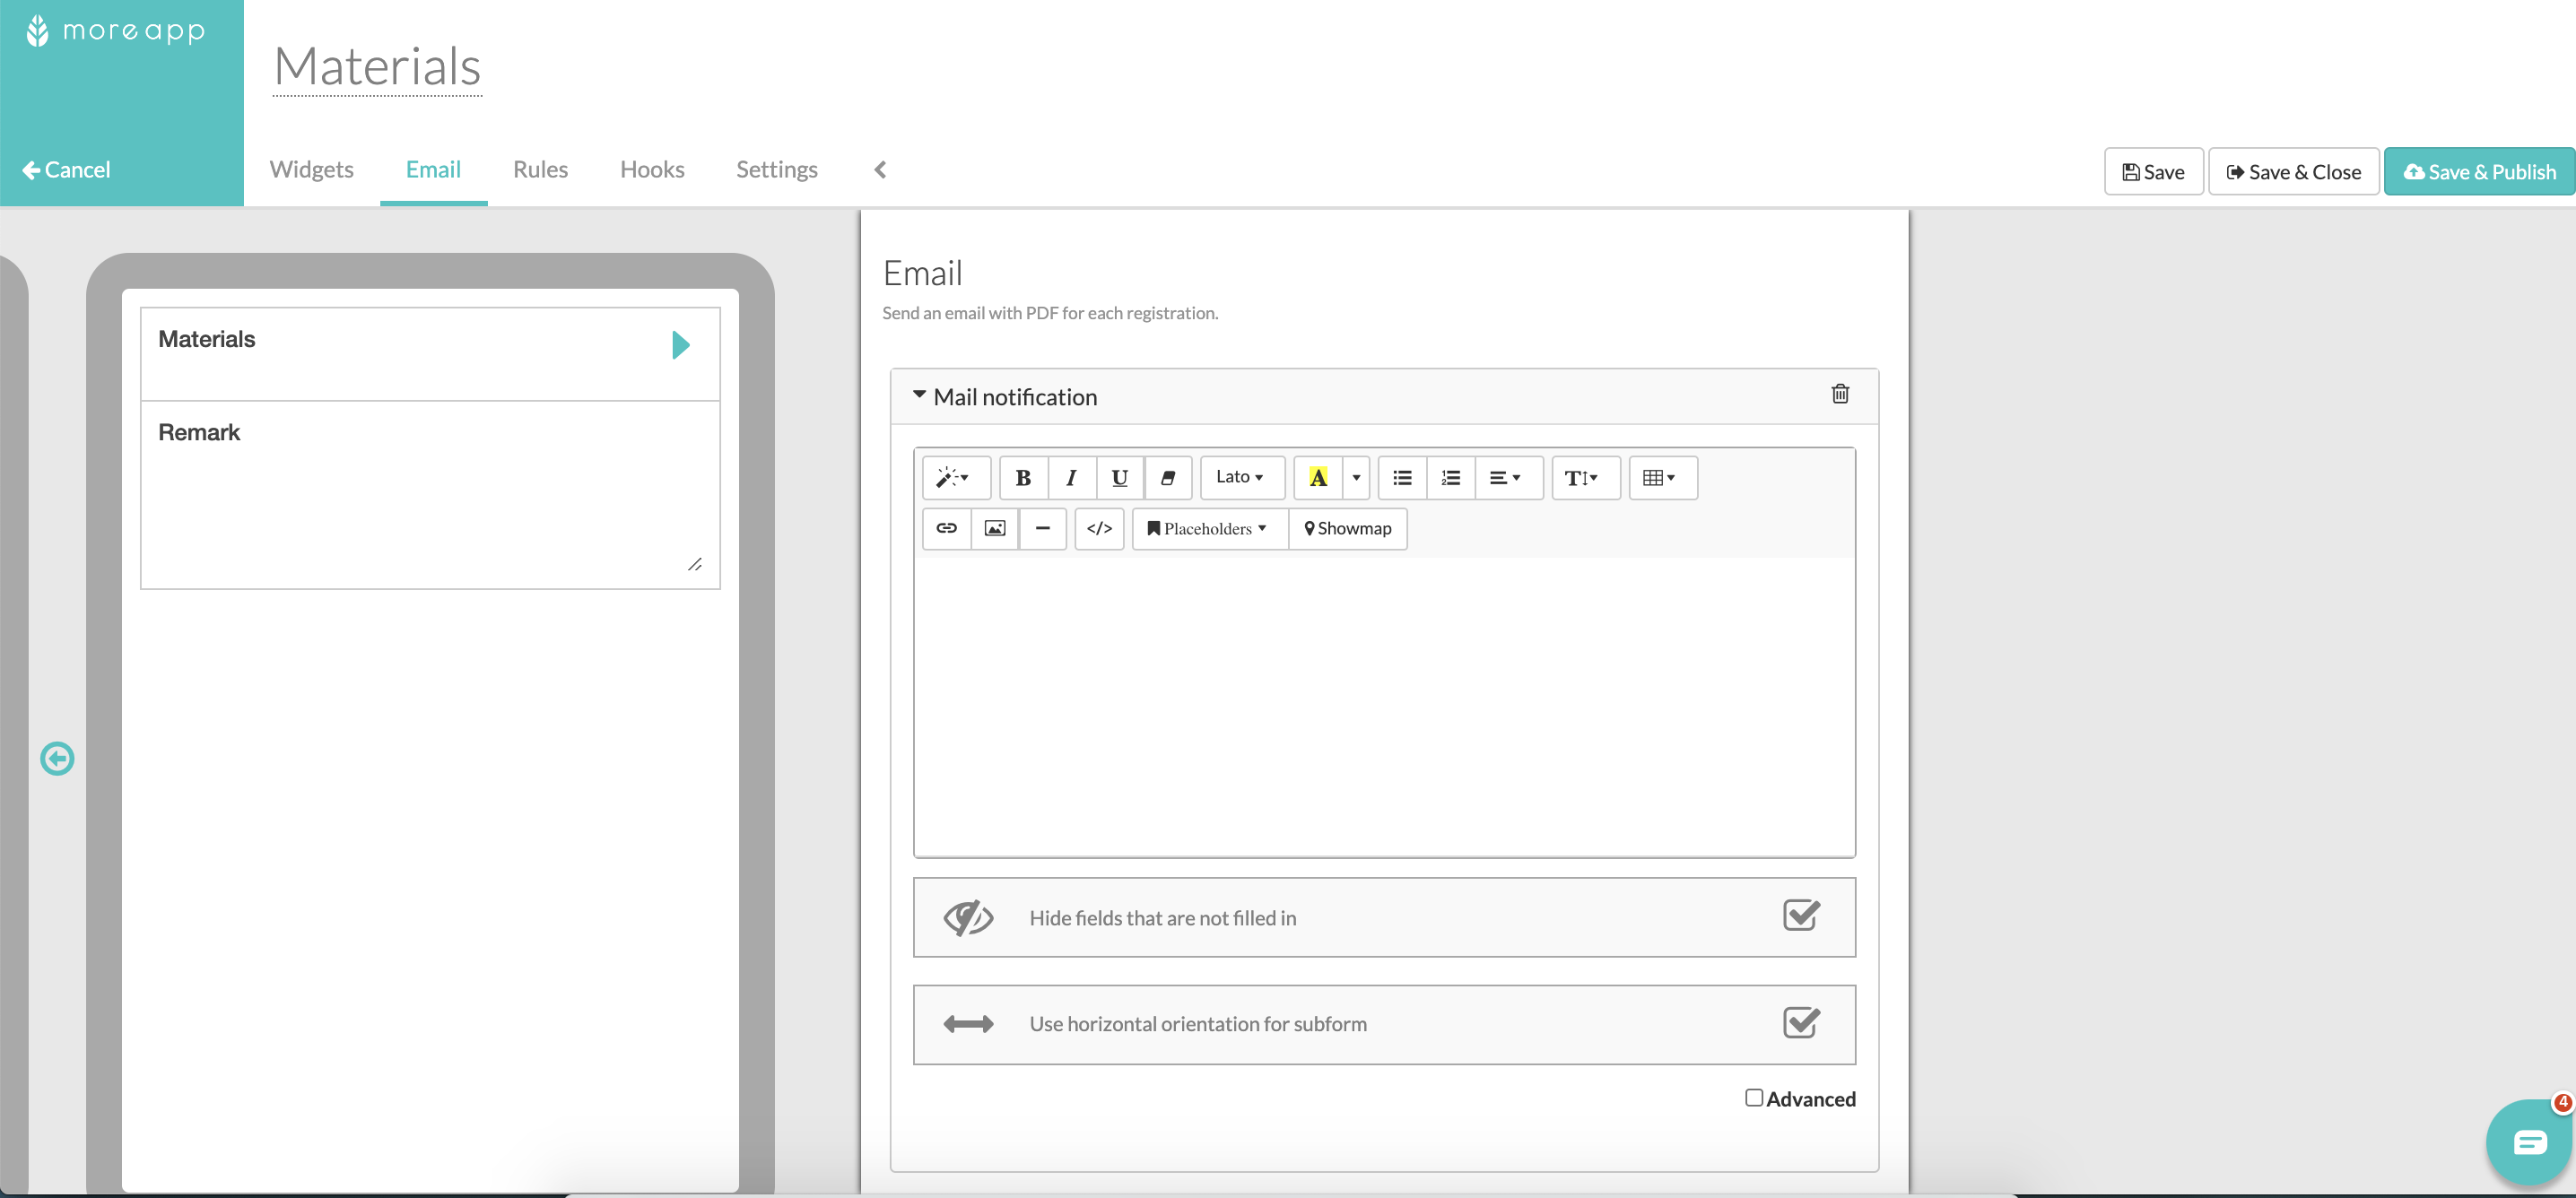
Task: Open the Placeholders dropdown
Action: pos(1207,528)
